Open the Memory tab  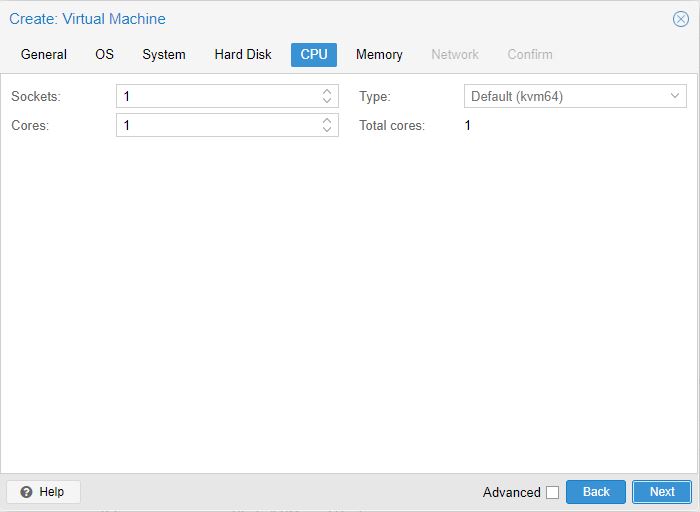point(379,55)
